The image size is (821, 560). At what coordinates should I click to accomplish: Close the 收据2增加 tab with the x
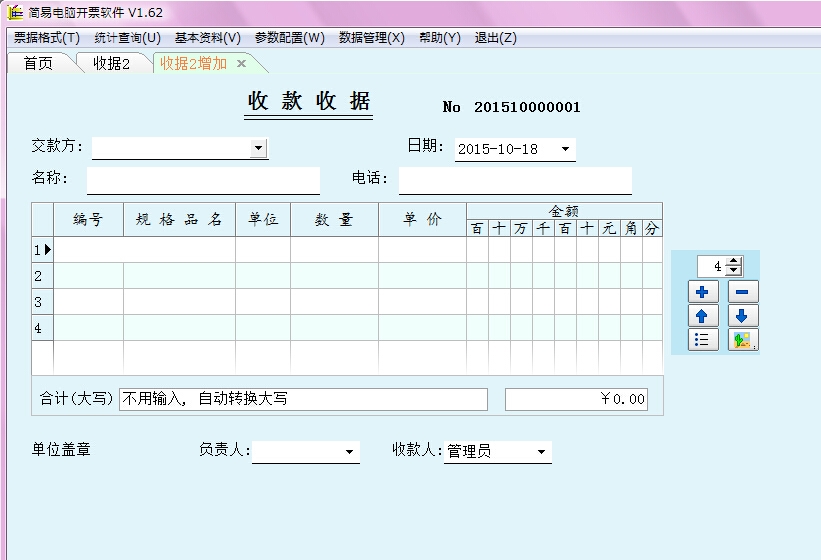pos(241,64)
